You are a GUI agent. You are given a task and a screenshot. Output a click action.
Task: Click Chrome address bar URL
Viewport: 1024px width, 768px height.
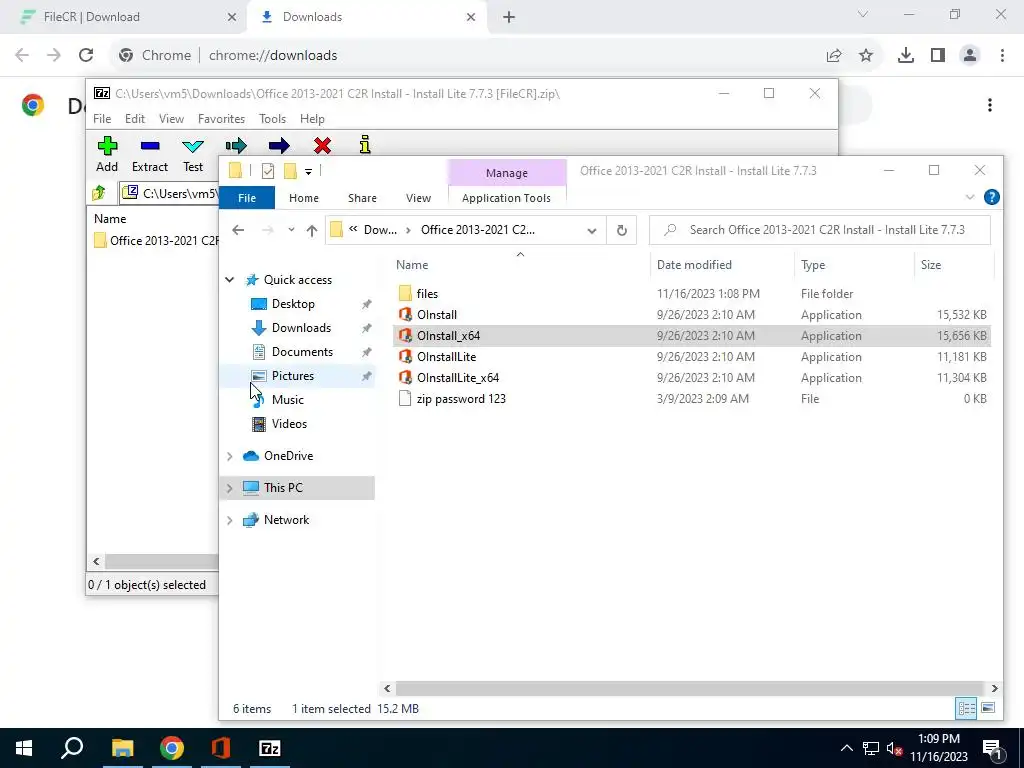click(273, 56)
